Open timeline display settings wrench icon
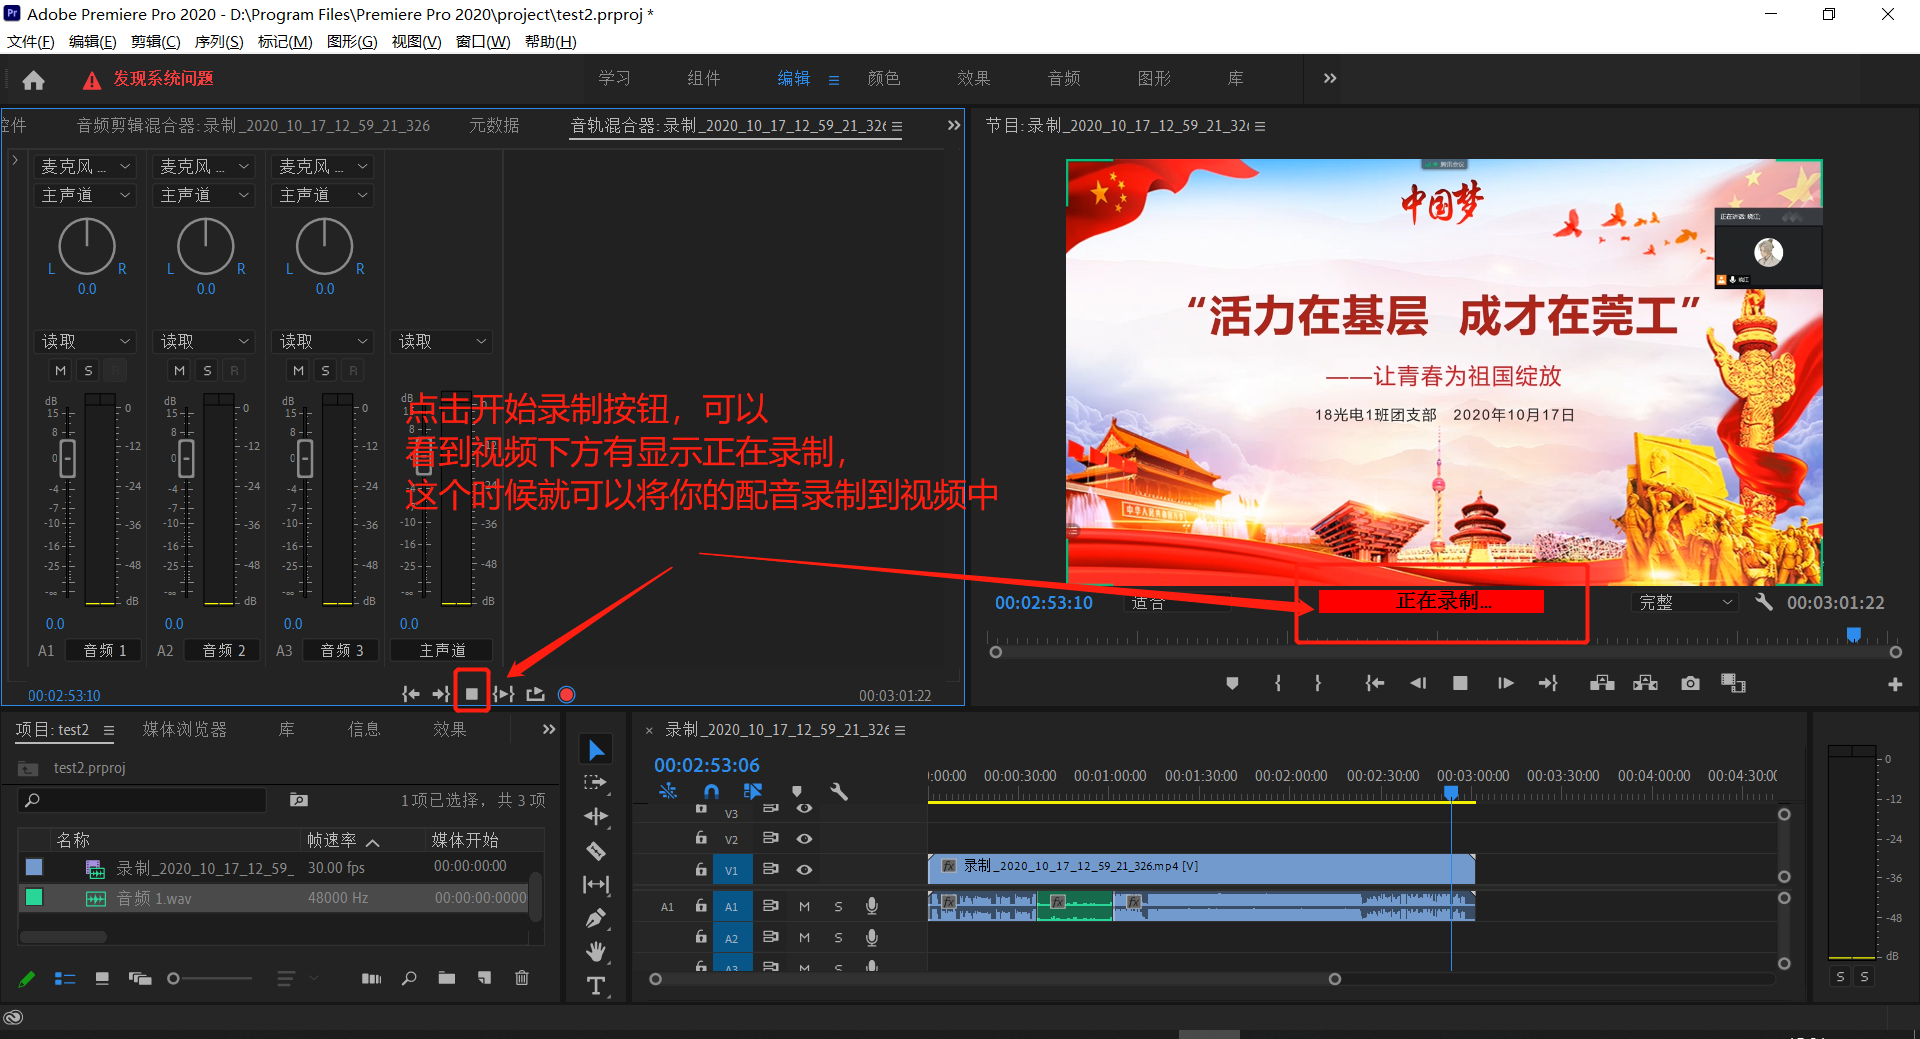The image size is (1920, 1039). tap(839, 792)
